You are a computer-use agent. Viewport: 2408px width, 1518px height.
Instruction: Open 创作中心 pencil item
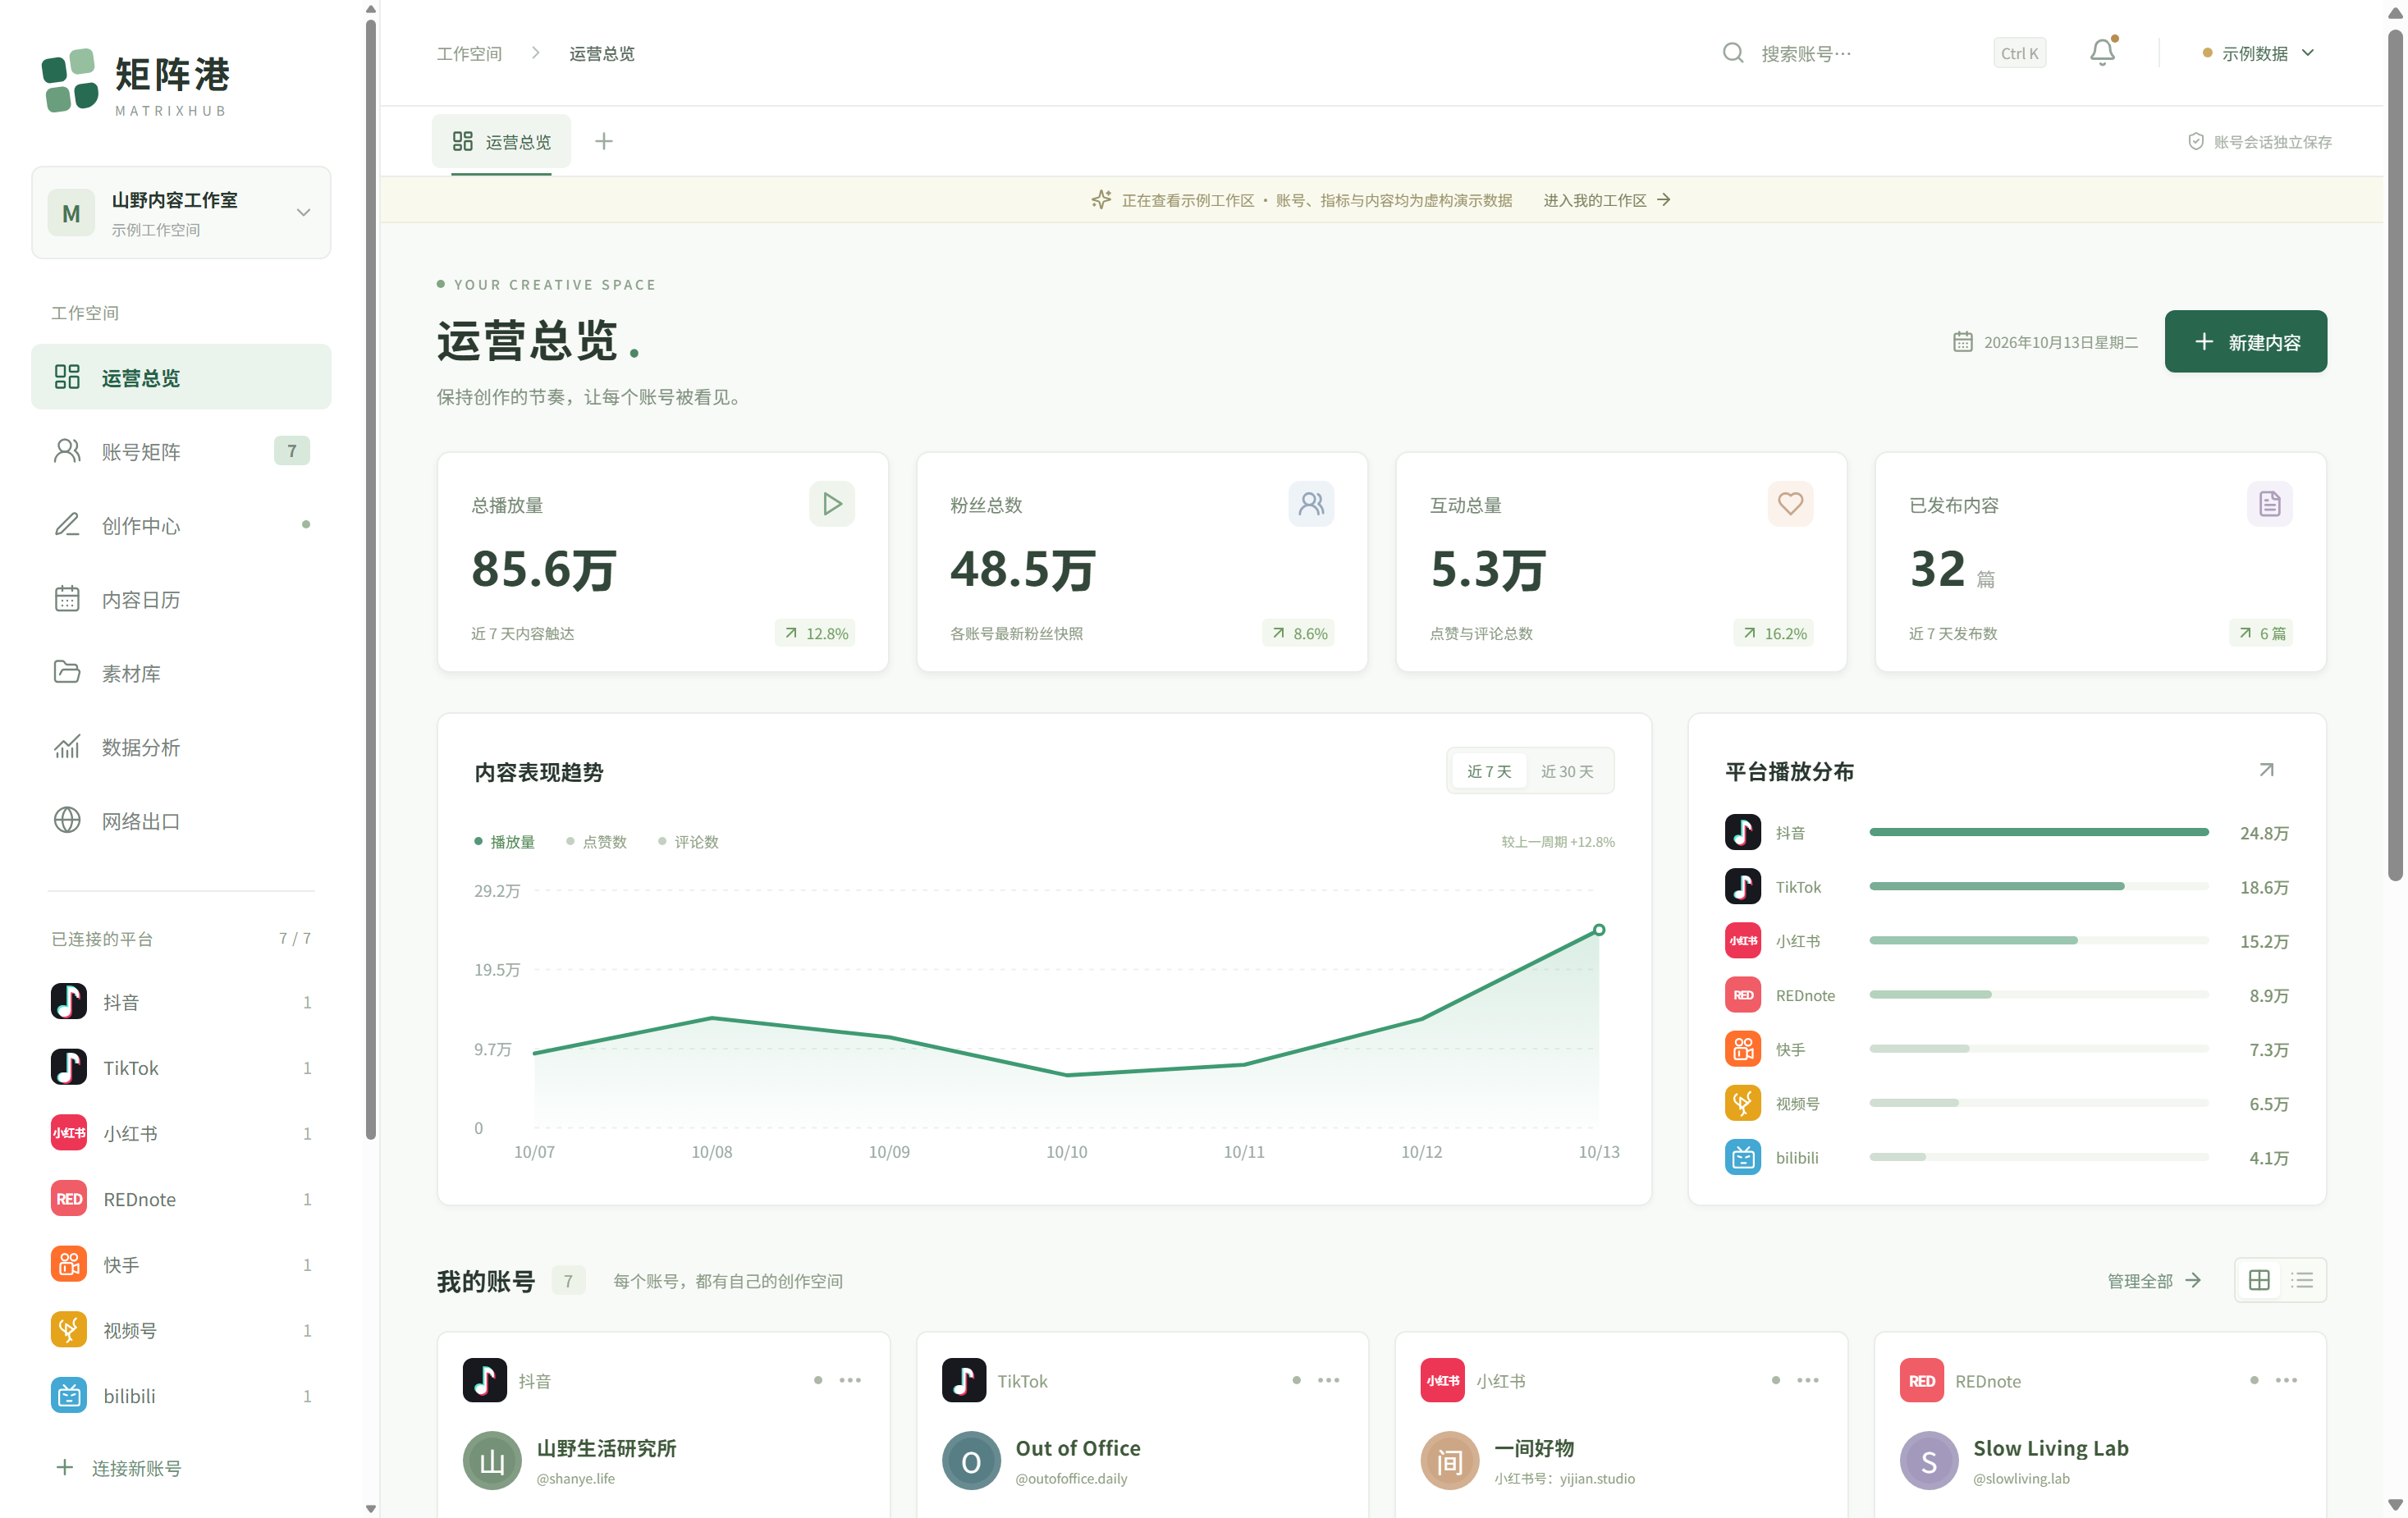(181, 525)
